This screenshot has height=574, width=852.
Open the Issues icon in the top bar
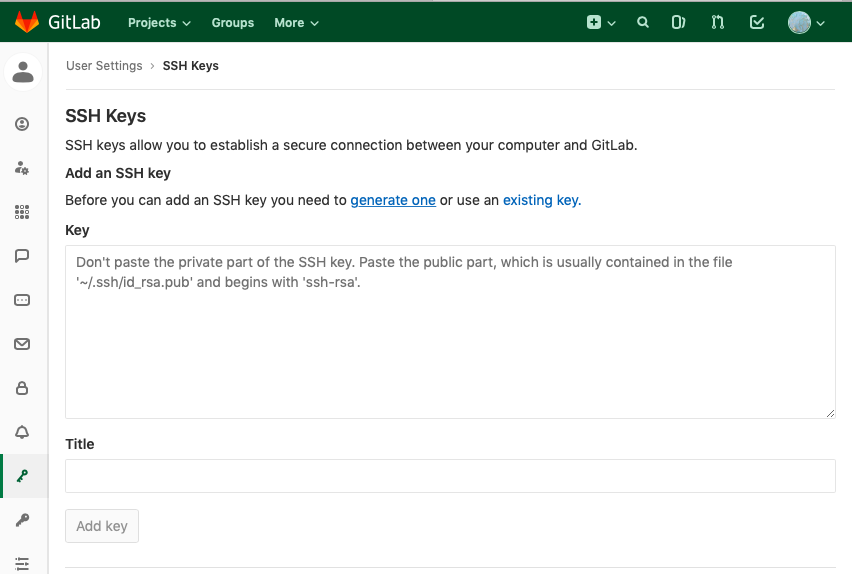pos(678,22)
